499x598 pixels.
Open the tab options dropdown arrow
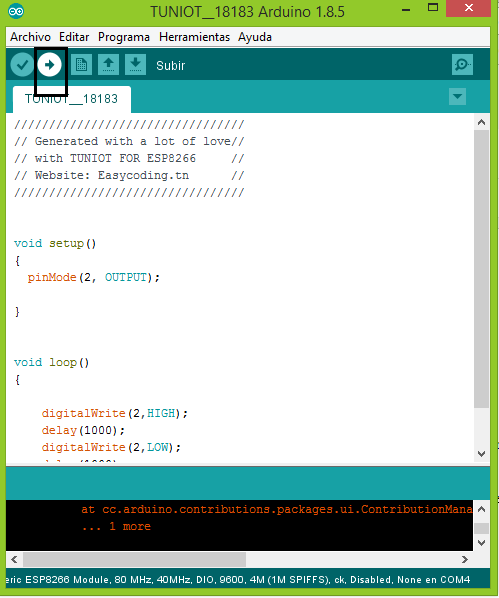pyautogui.click(x=457, y=96)
